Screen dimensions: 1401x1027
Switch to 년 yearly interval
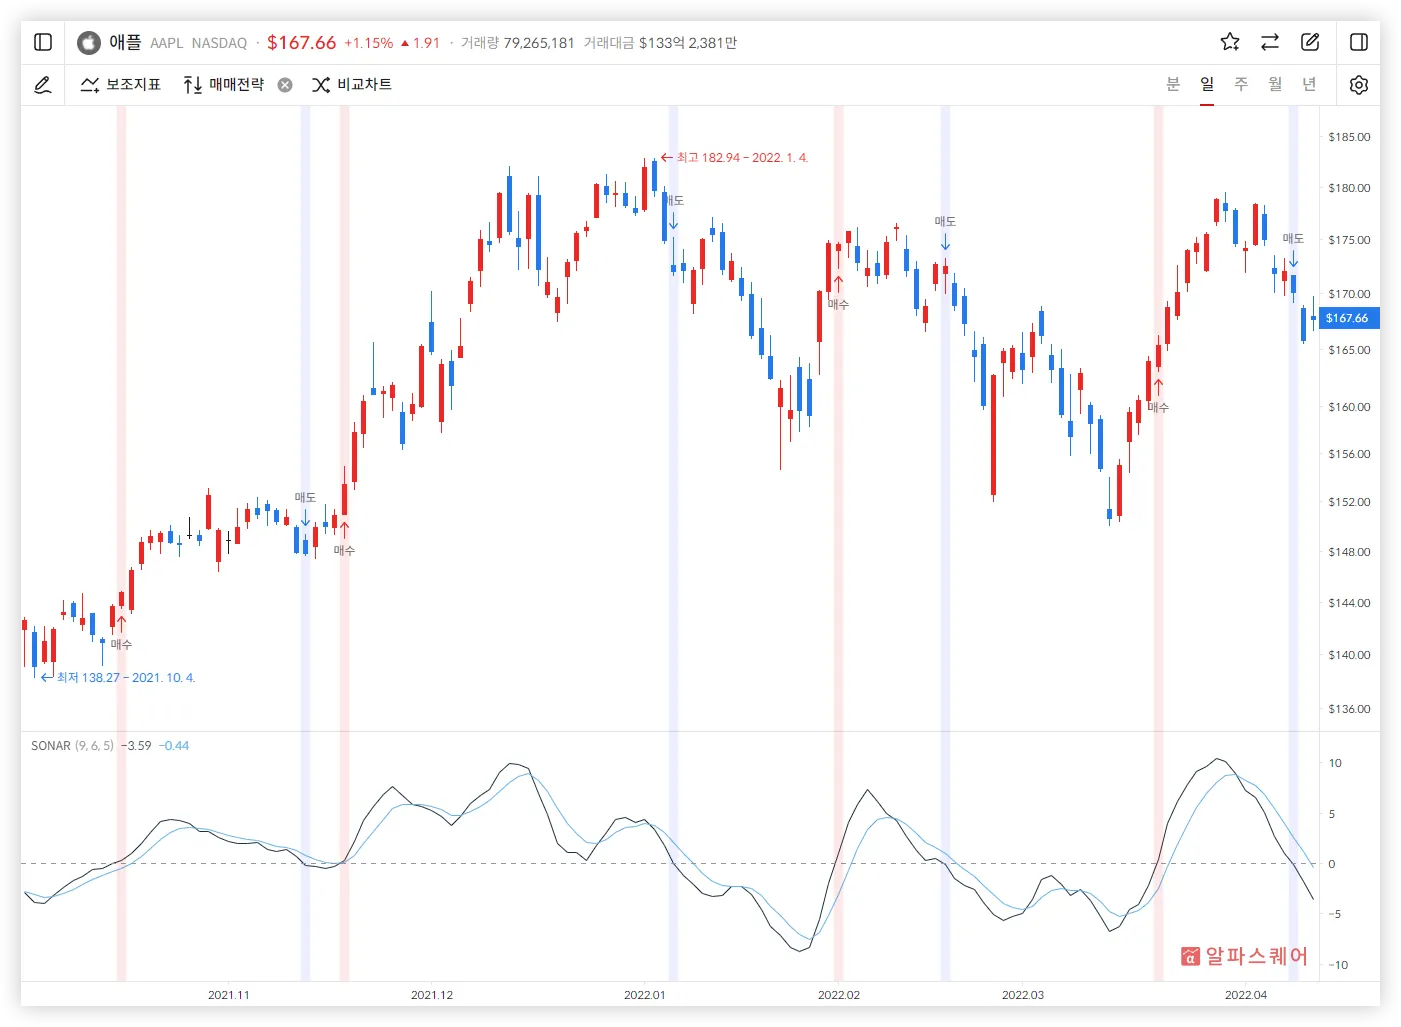(x=1309, y=84)
